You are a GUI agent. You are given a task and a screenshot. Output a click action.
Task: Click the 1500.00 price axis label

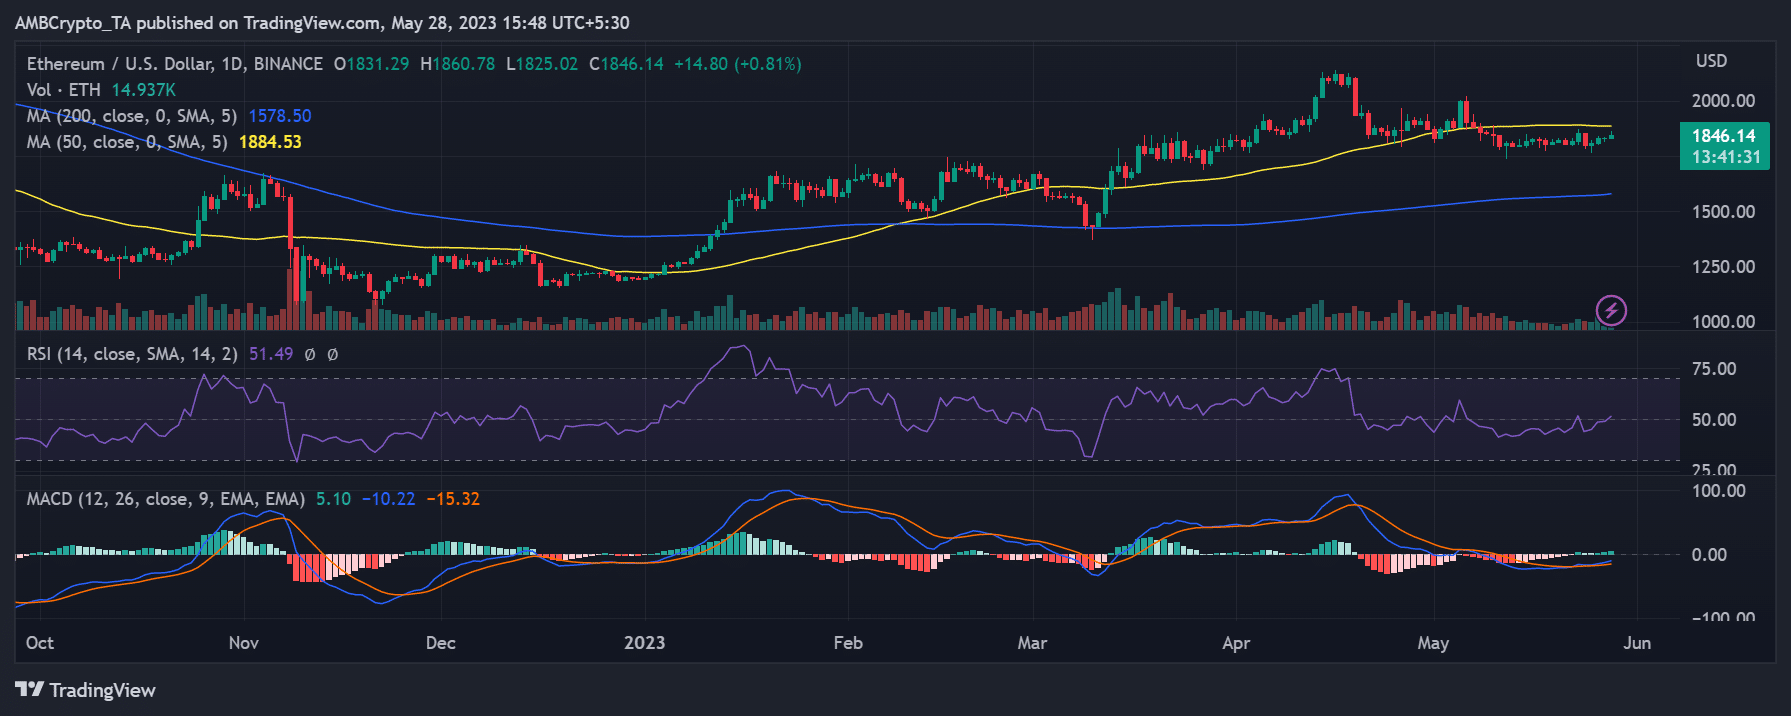[x=1723, y=212]
